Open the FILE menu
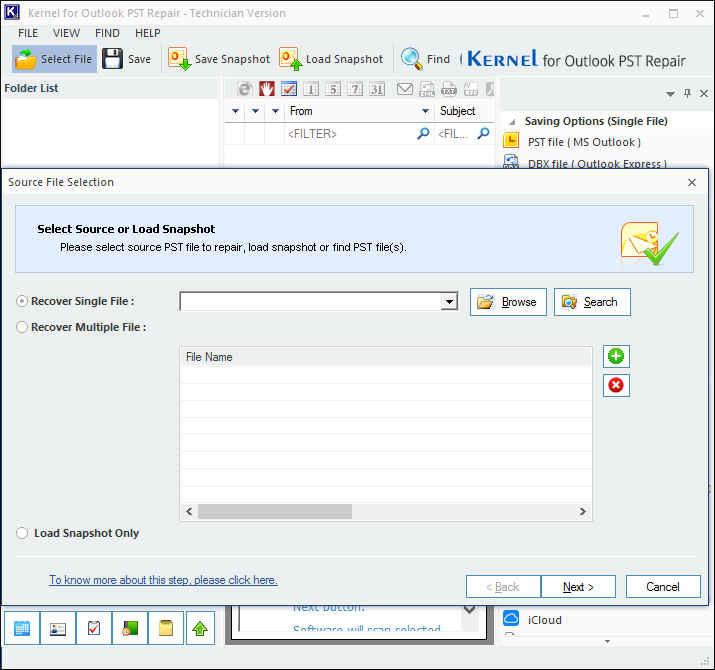This screenshot has width=715, height=670. click(x=28, y=33)
